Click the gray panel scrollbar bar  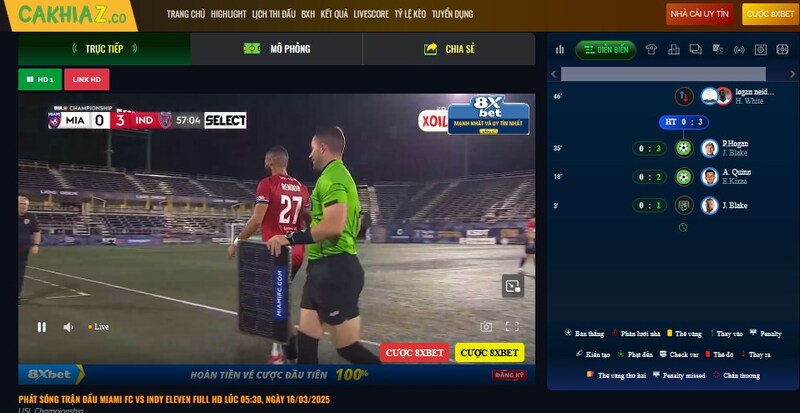[663, 74]
